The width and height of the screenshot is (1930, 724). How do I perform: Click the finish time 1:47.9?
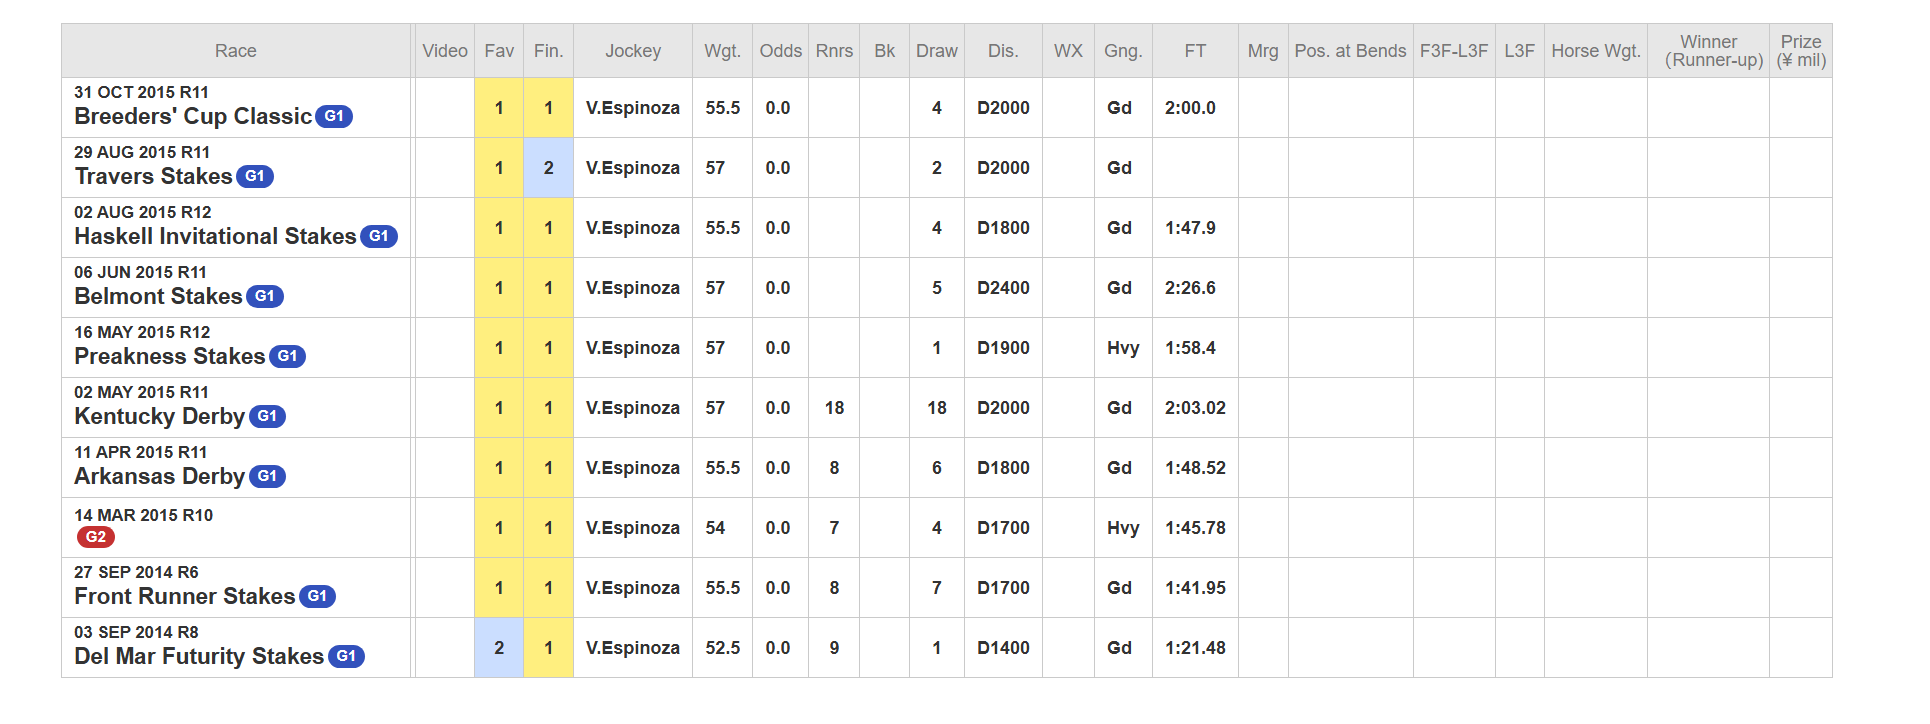click(x=1190, y=228)
